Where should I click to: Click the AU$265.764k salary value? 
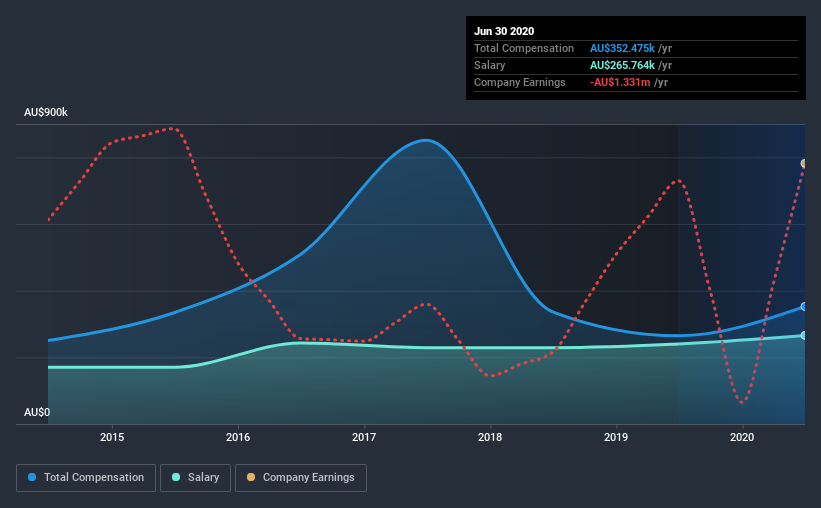623,65
